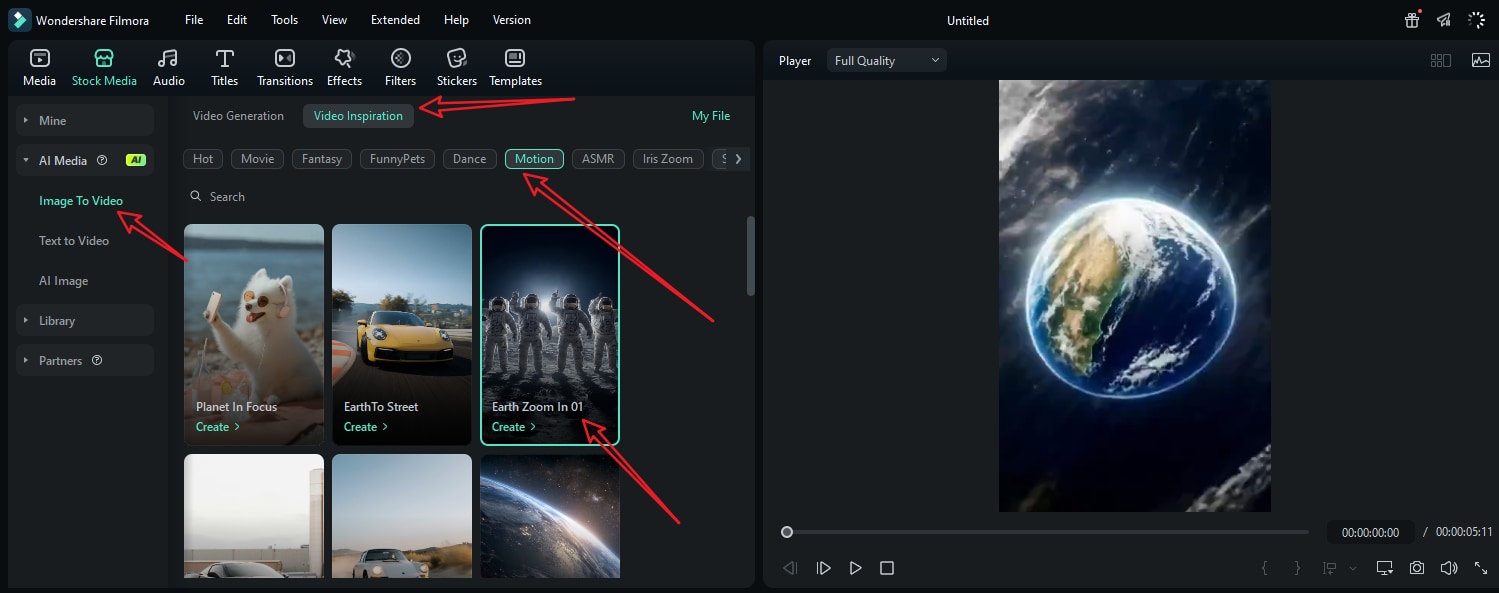Viewport: 1499px width, 593px height.
Task: Toggle the Motion category tag
Action: 534,158
